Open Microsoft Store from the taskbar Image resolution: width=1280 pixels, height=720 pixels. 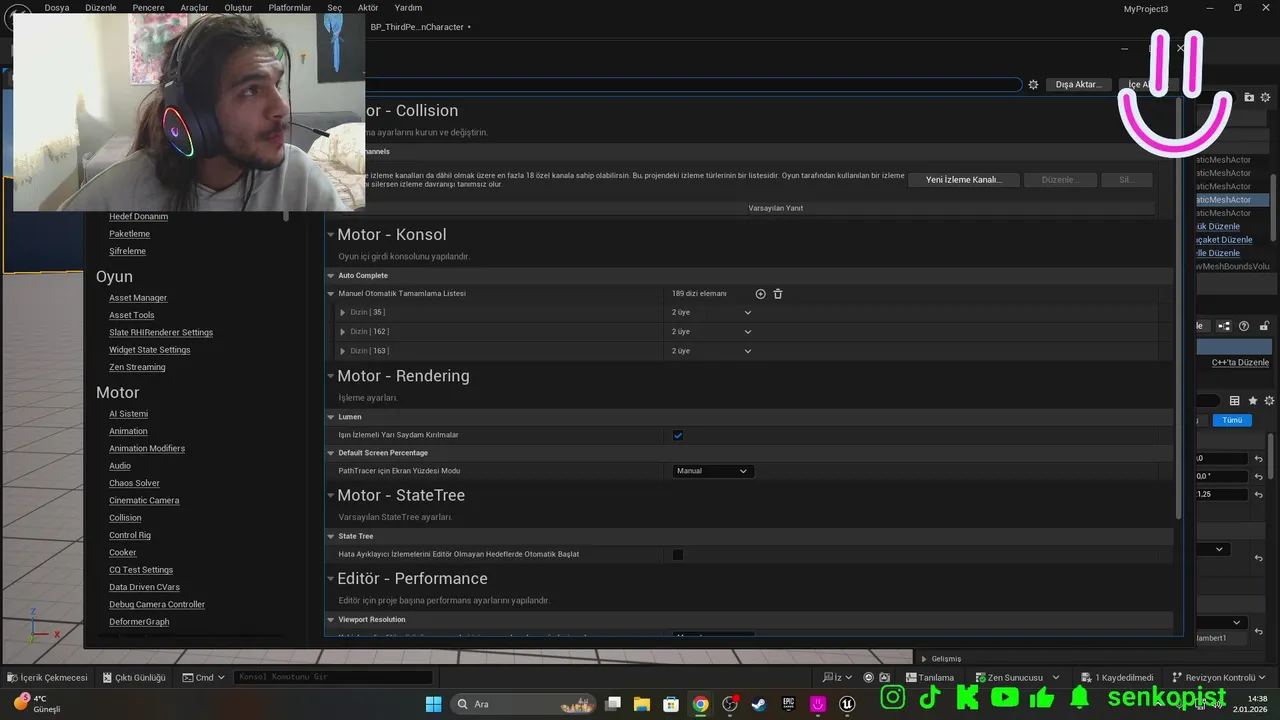point(672,704)
